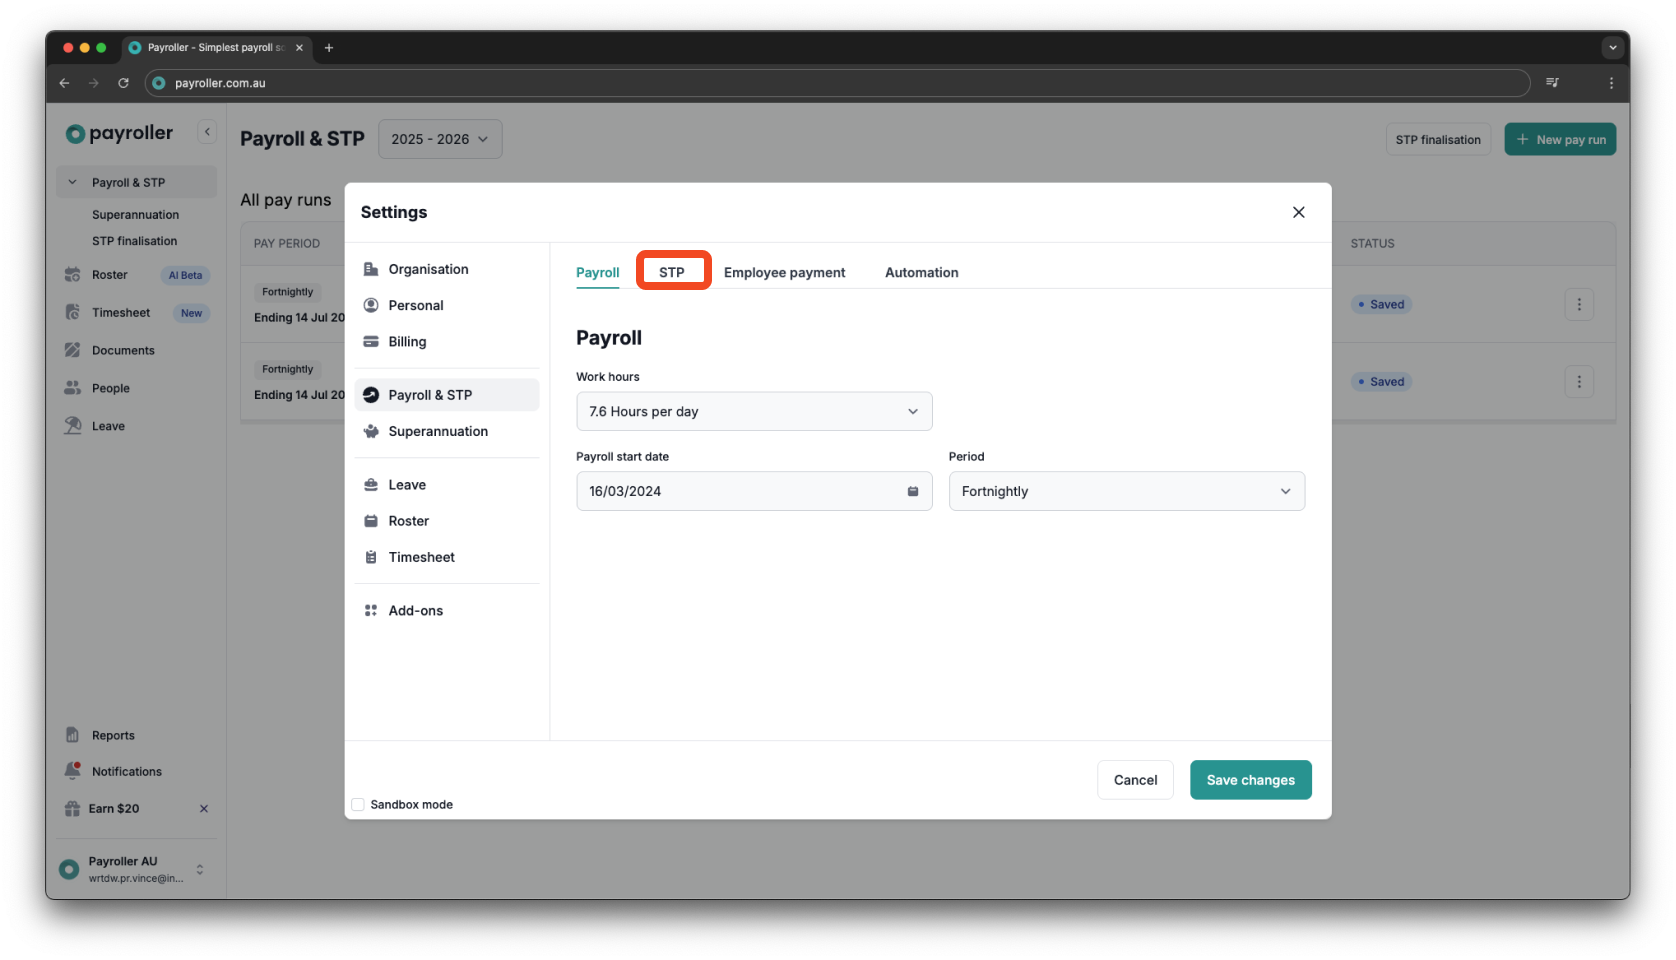
Task: Close the Settings dialog with X
Action: click(1298, 212)
